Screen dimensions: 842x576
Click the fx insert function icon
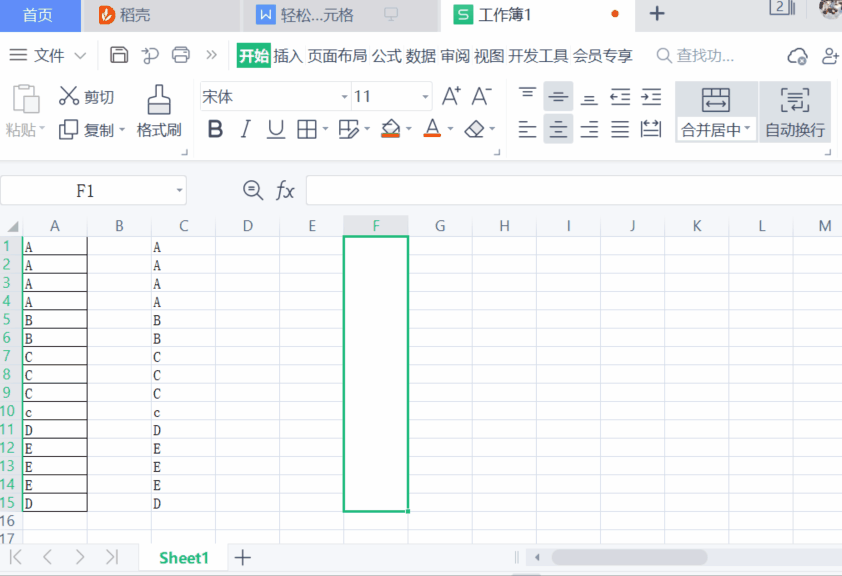[286, 190]
